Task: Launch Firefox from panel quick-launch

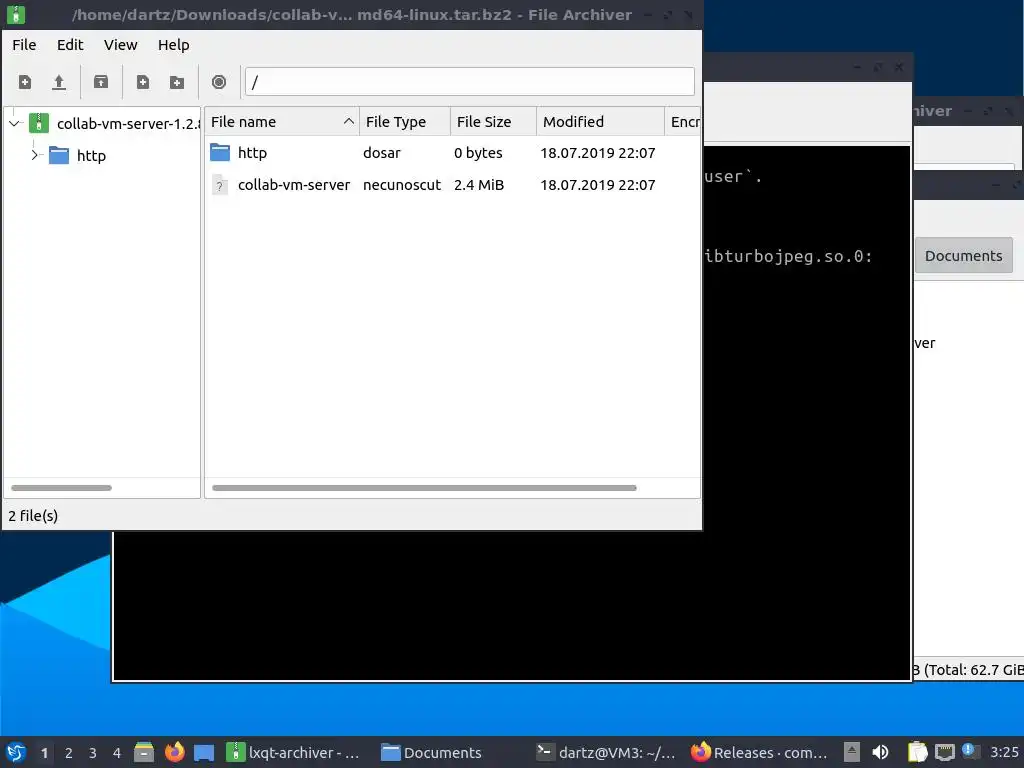Action: pyautogui.click(x=174, y=752)
